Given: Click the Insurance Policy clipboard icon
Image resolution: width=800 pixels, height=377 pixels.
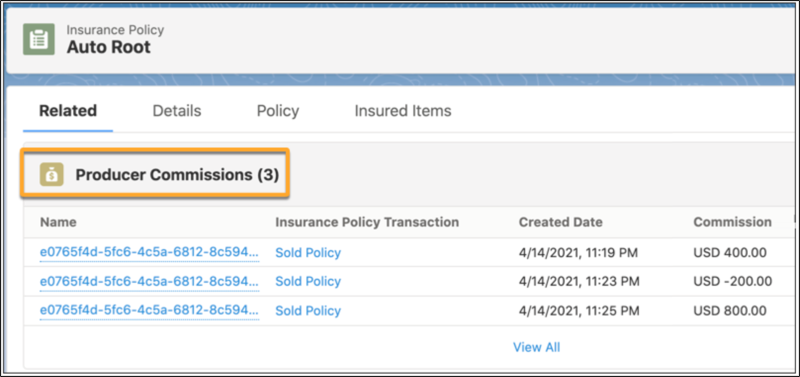Looking at the screenshot, I should pyautogui.click(x=39, y=39).
